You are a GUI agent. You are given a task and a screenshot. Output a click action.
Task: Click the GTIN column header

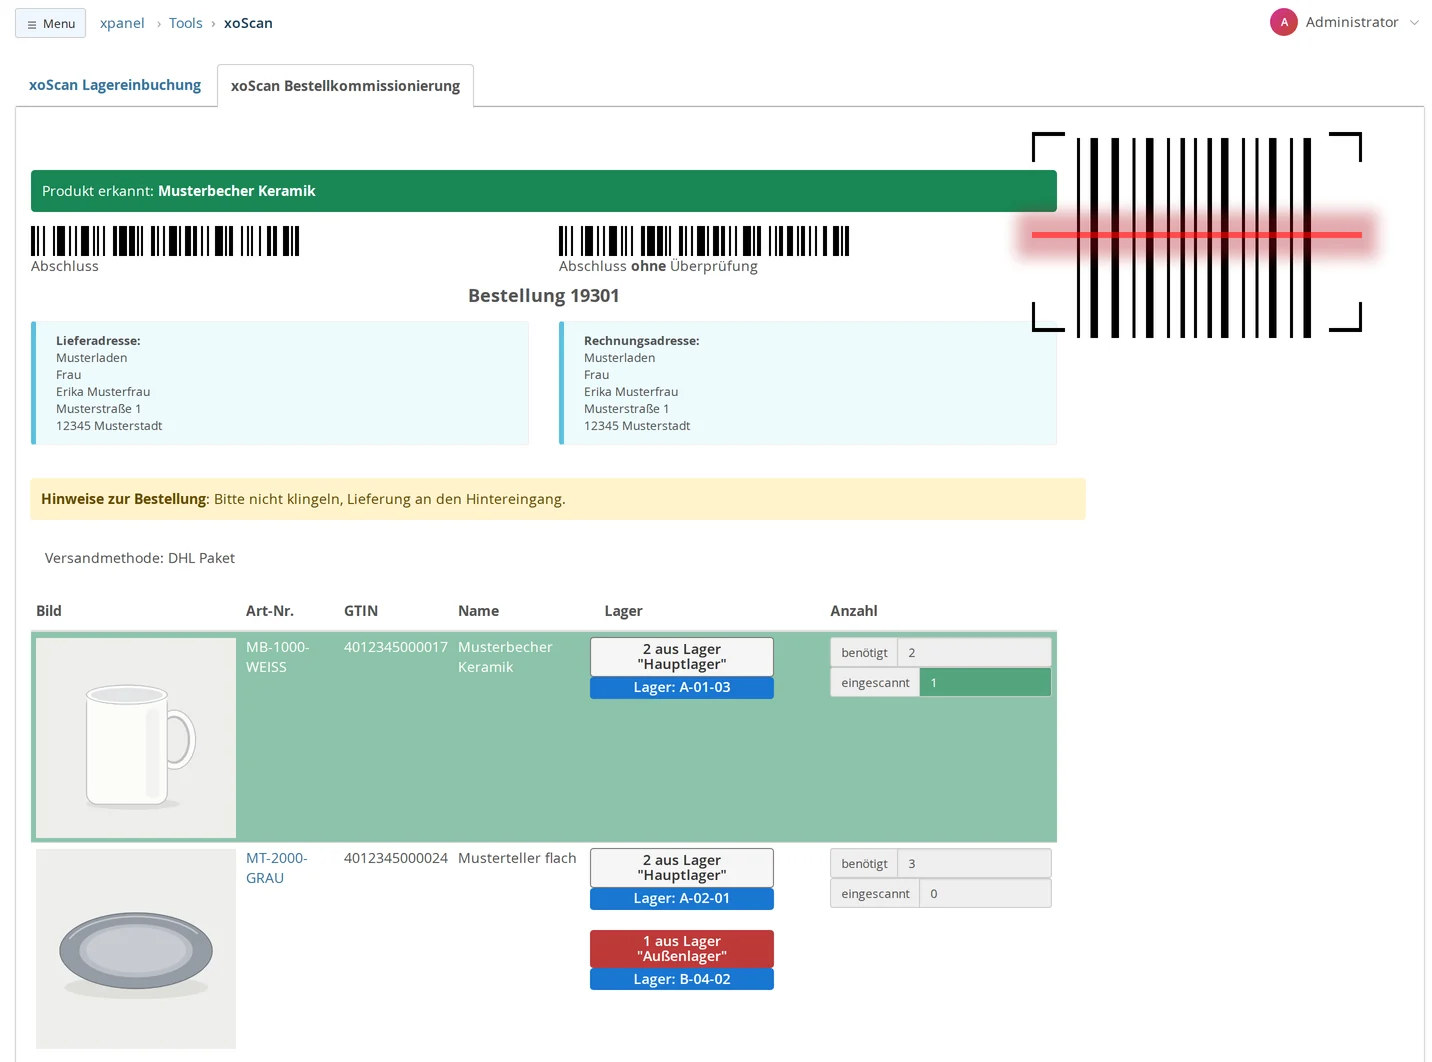tap(361, 611)
